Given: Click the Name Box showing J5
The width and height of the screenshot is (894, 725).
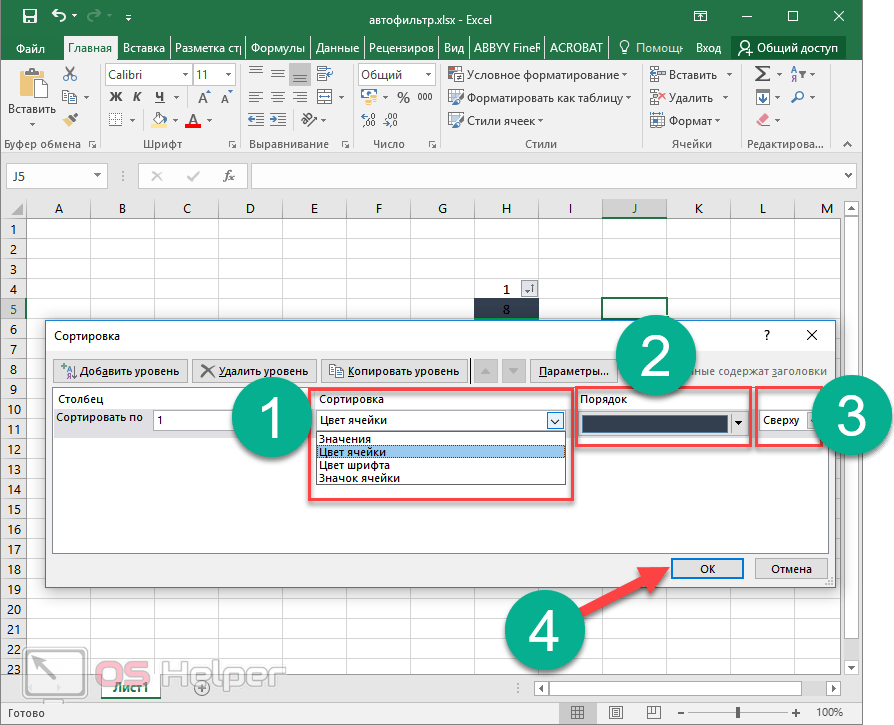Looking at the screenshot, I should (x=56, y=176).
